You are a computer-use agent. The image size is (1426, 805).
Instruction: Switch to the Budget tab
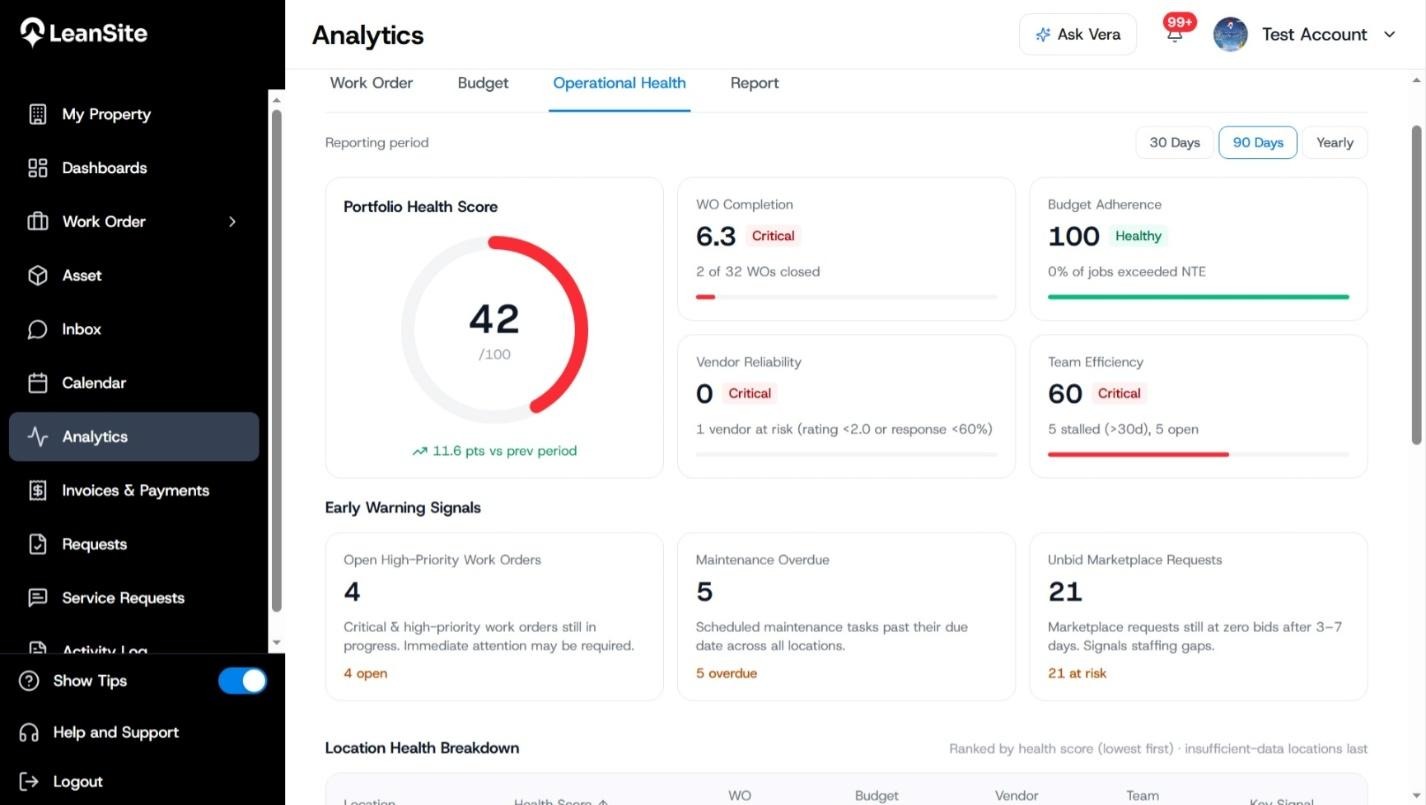tap(483, 83)
